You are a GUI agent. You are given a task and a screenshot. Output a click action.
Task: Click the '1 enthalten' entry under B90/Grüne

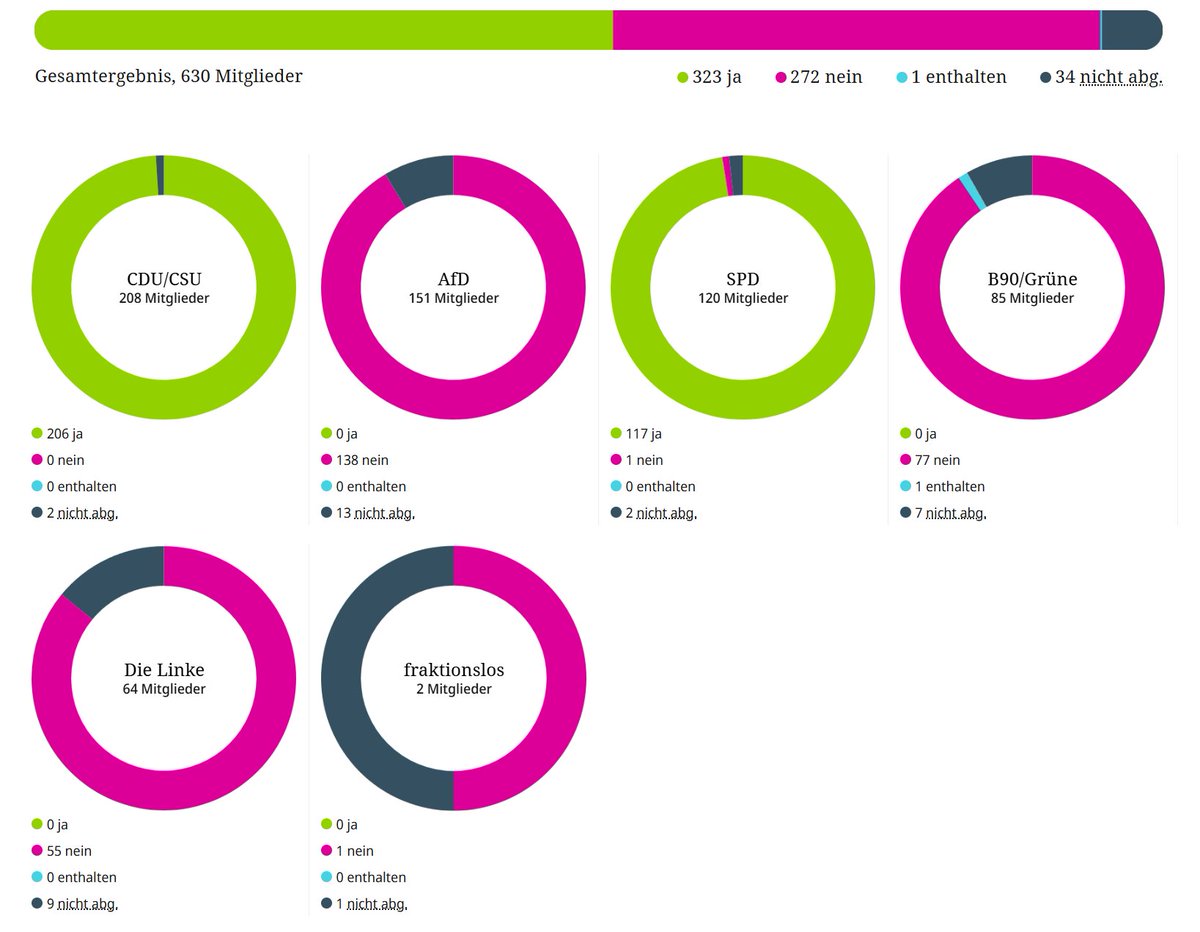950,486
